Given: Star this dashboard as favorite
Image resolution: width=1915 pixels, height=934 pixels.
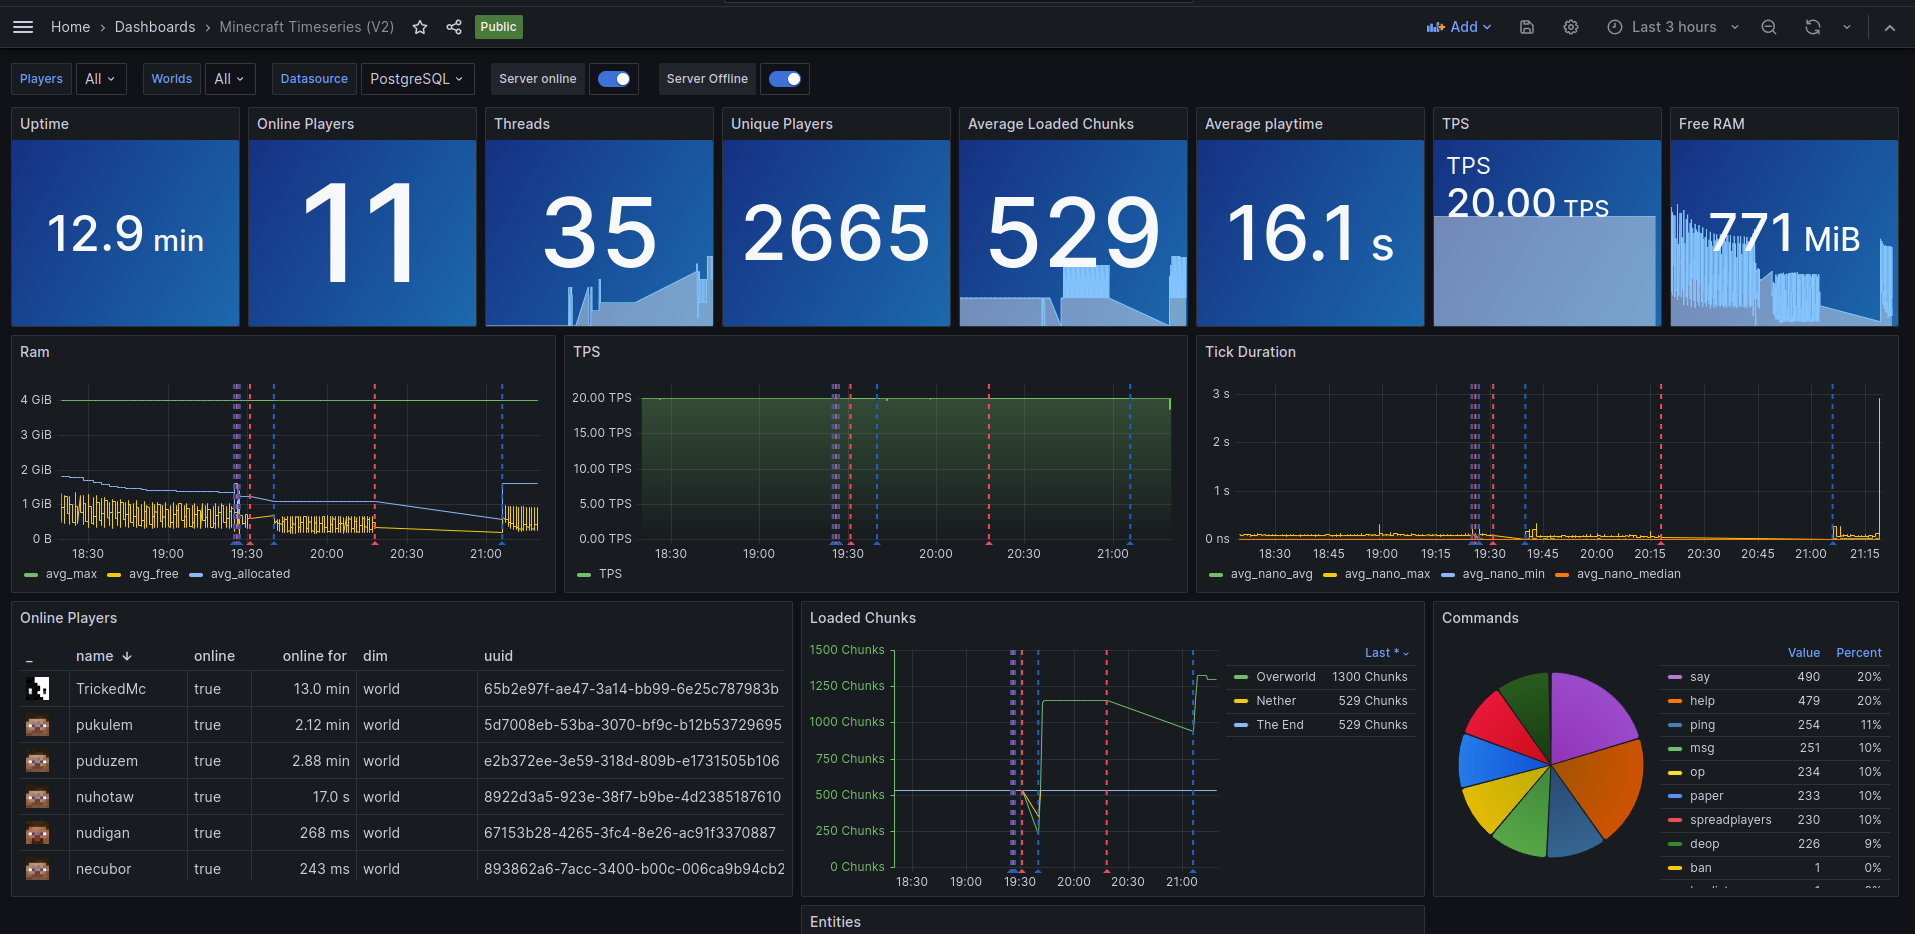Looking at the screenshot, I should [420, 27].
